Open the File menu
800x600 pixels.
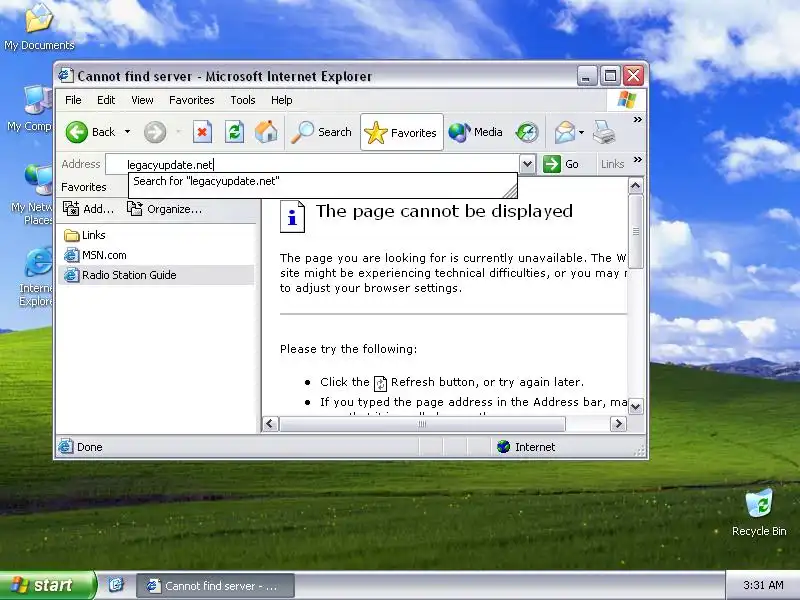73,100
